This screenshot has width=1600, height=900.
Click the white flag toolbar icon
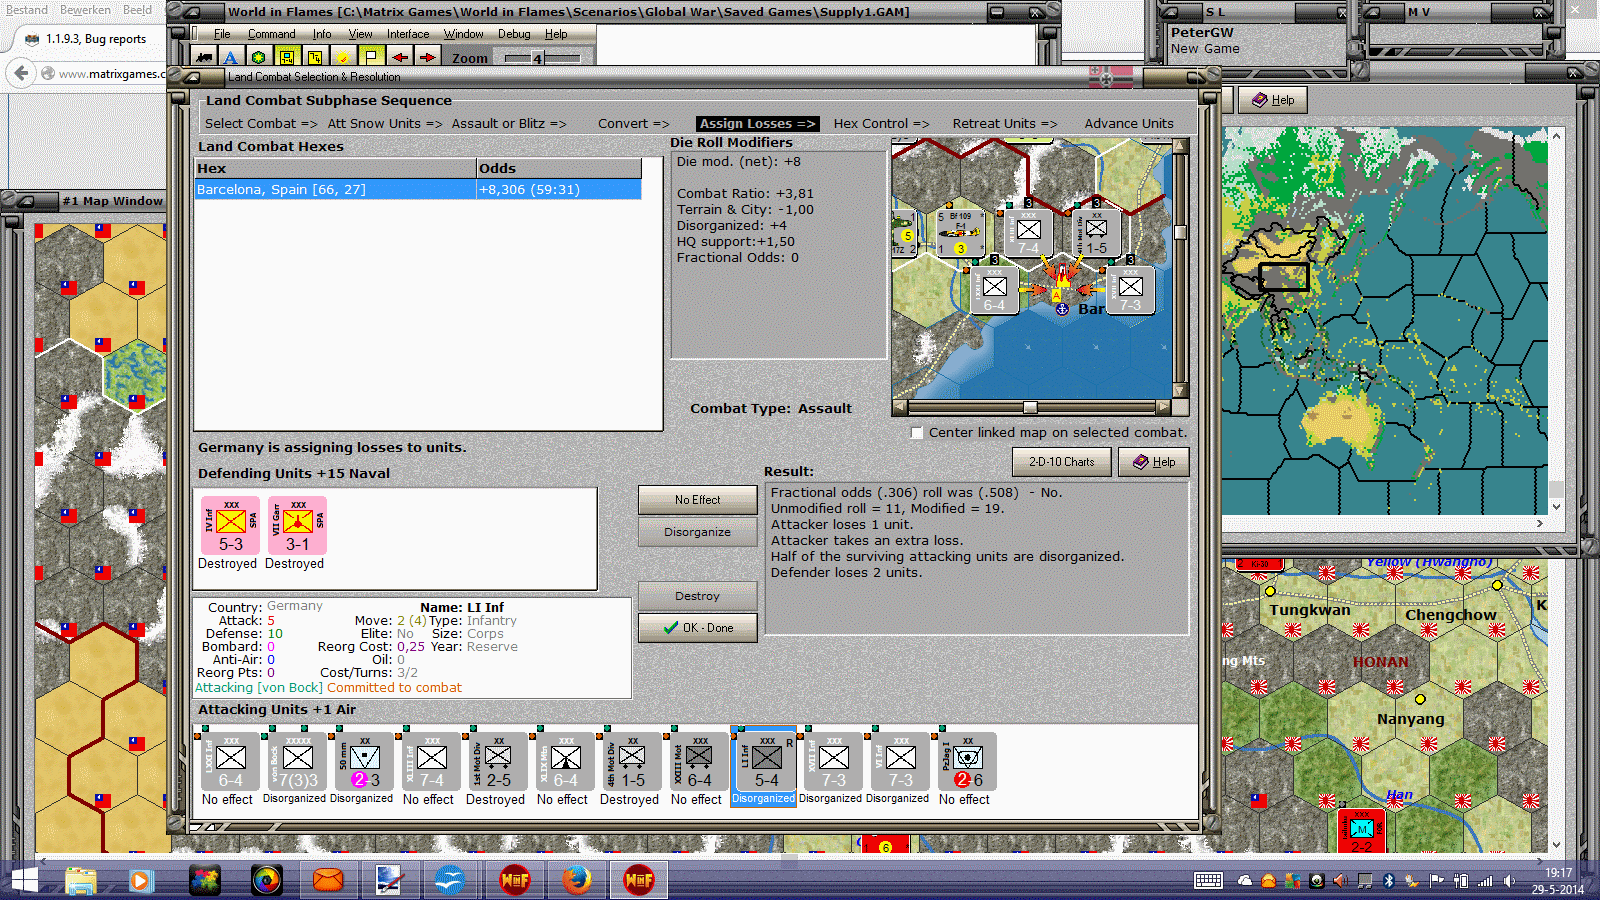tap(371, 57)
